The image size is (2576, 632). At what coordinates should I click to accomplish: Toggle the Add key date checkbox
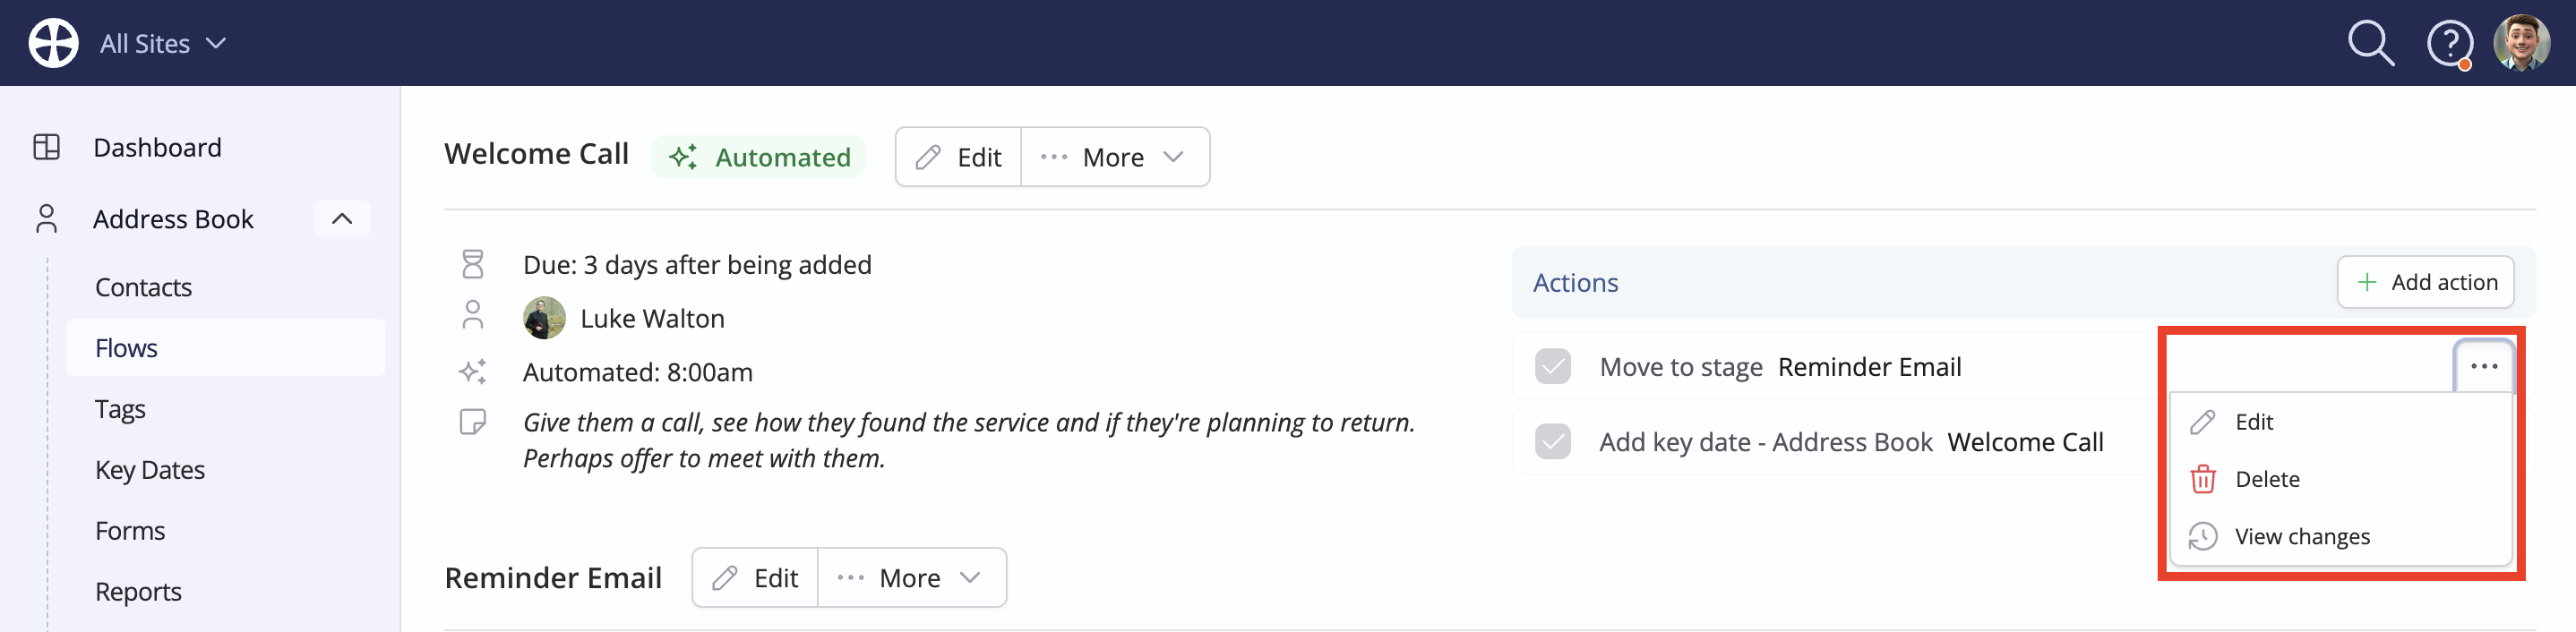[1552, 441]
